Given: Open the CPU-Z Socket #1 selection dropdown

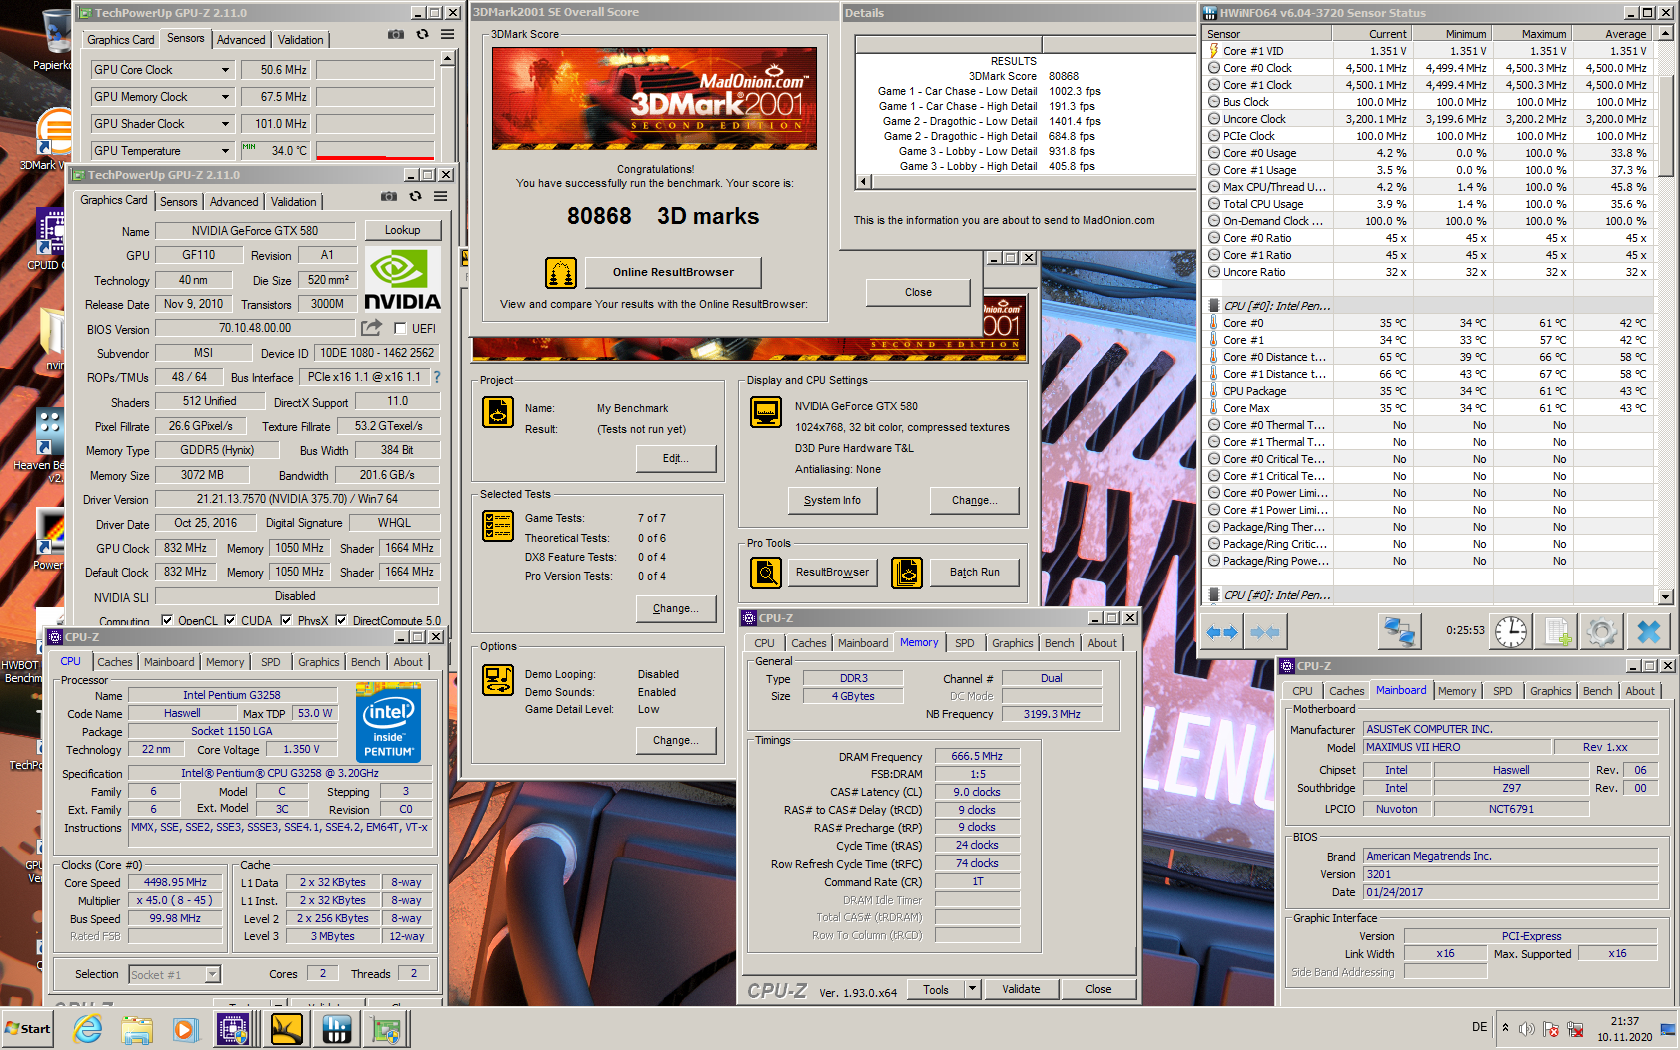Looking at the screenshot, I should click(212, 974).
